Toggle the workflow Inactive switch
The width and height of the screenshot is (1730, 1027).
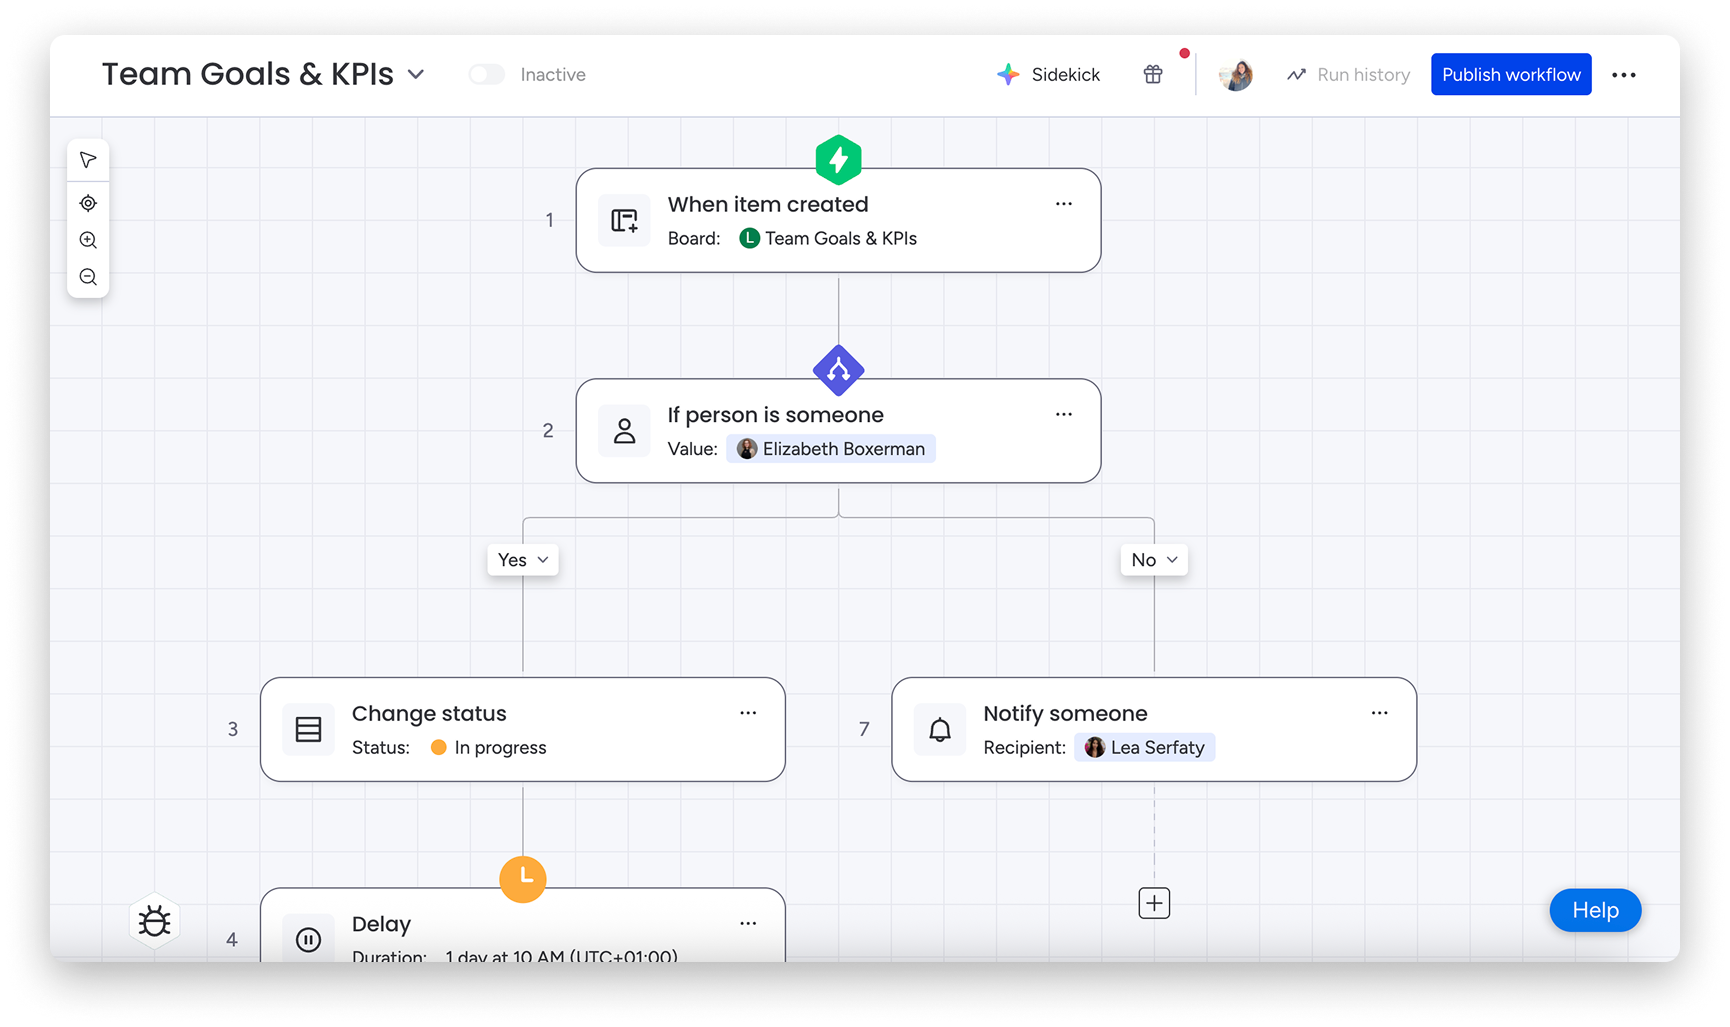487,75
